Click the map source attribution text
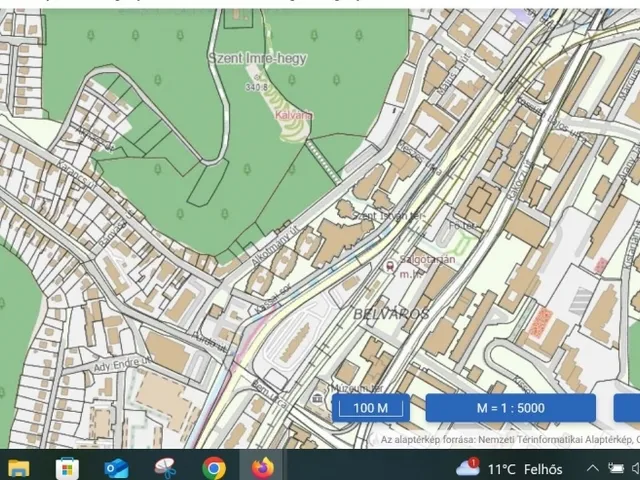The height and width of the screenshot is (480, 640). click(508, 439)
